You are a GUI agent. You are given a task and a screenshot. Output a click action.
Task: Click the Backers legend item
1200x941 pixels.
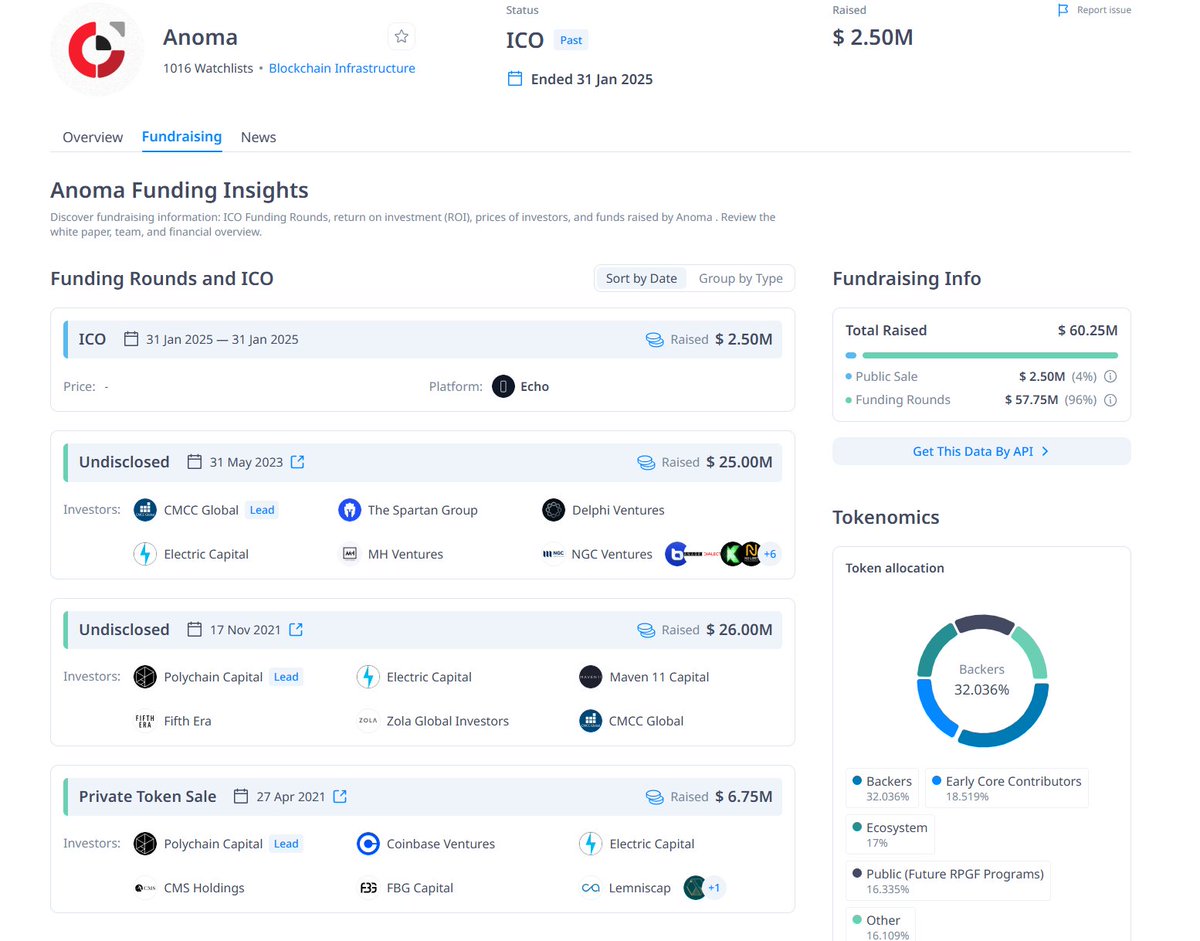(881, 788)
